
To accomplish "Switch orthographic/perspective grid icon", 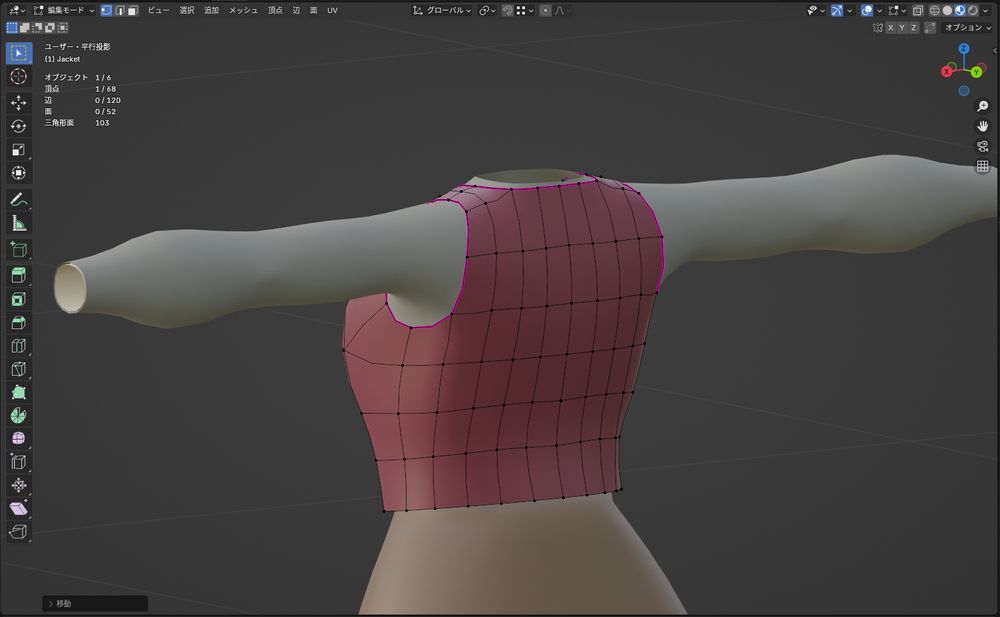I will point(983,167).
